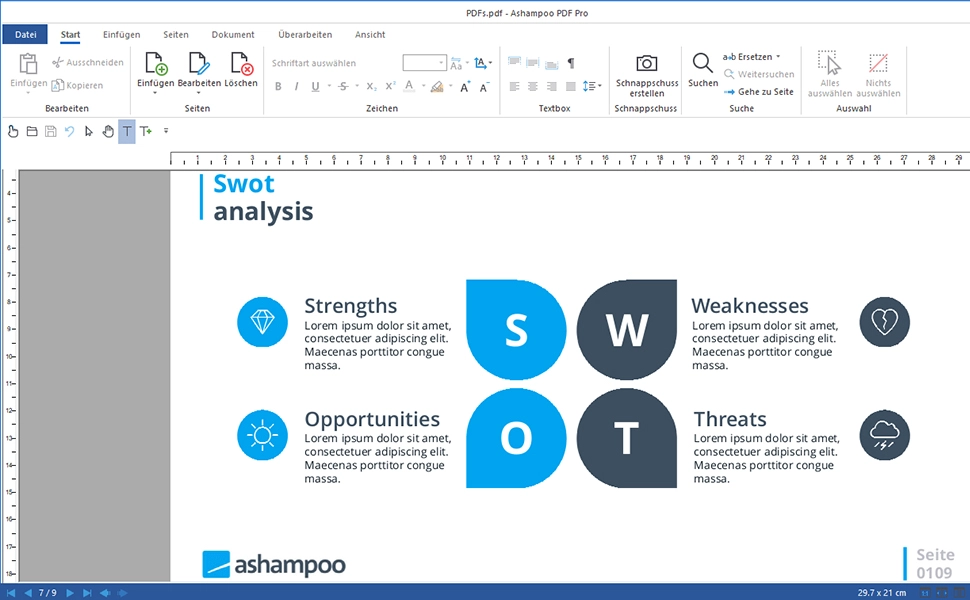This screenshot has height=600, width=970.
Task: Expand the line spacing dropdown
Action: (596, 87)
